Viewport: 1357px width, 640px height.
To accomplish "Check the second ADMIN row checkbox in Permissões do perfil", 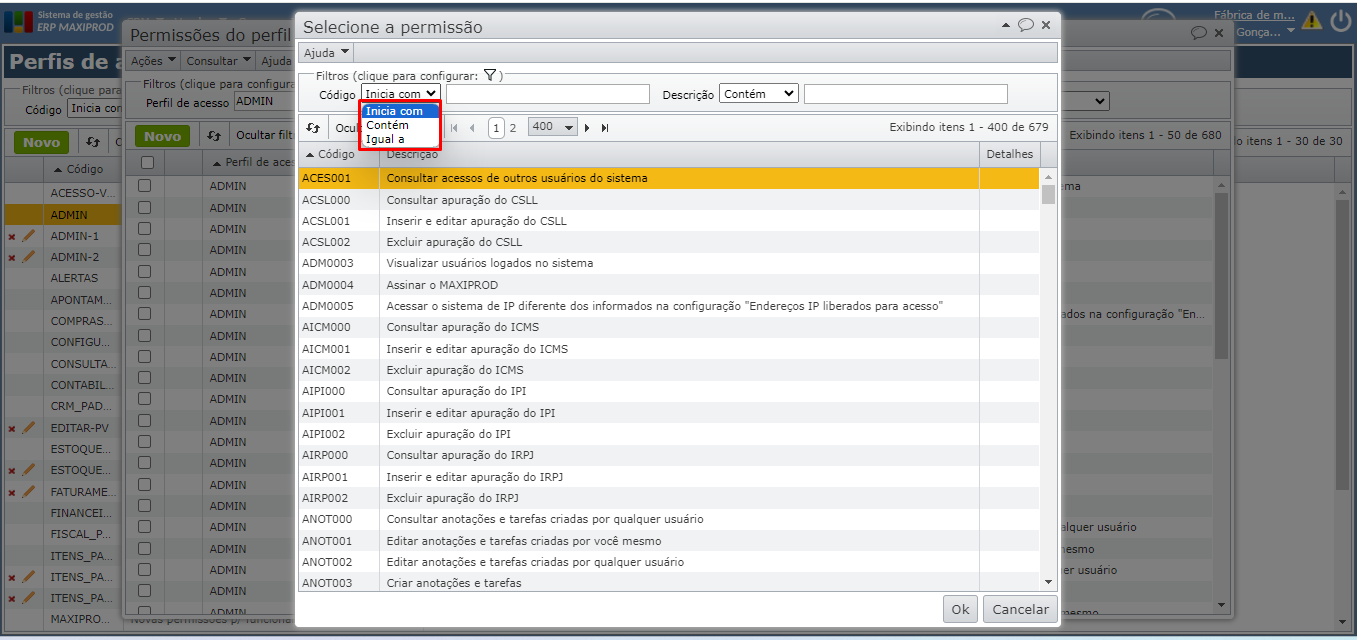I will 145,208.
